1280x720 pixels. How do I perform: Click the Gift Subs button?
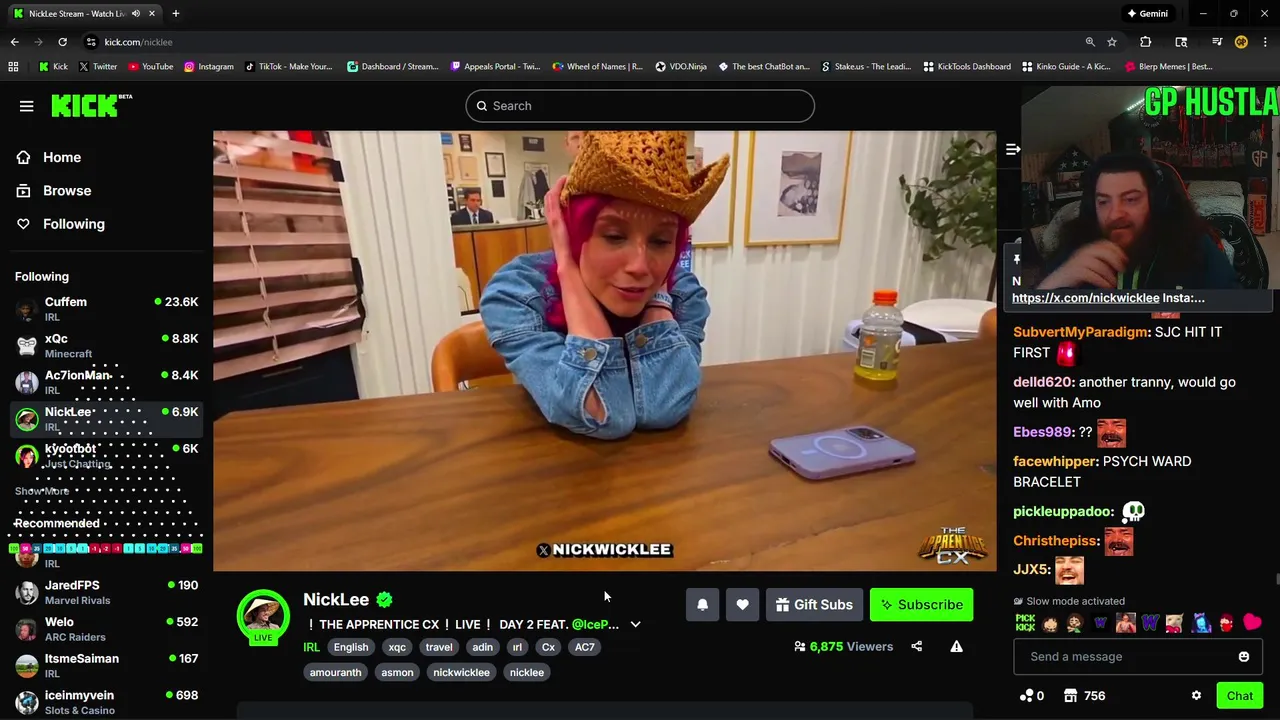pos(814,605)
